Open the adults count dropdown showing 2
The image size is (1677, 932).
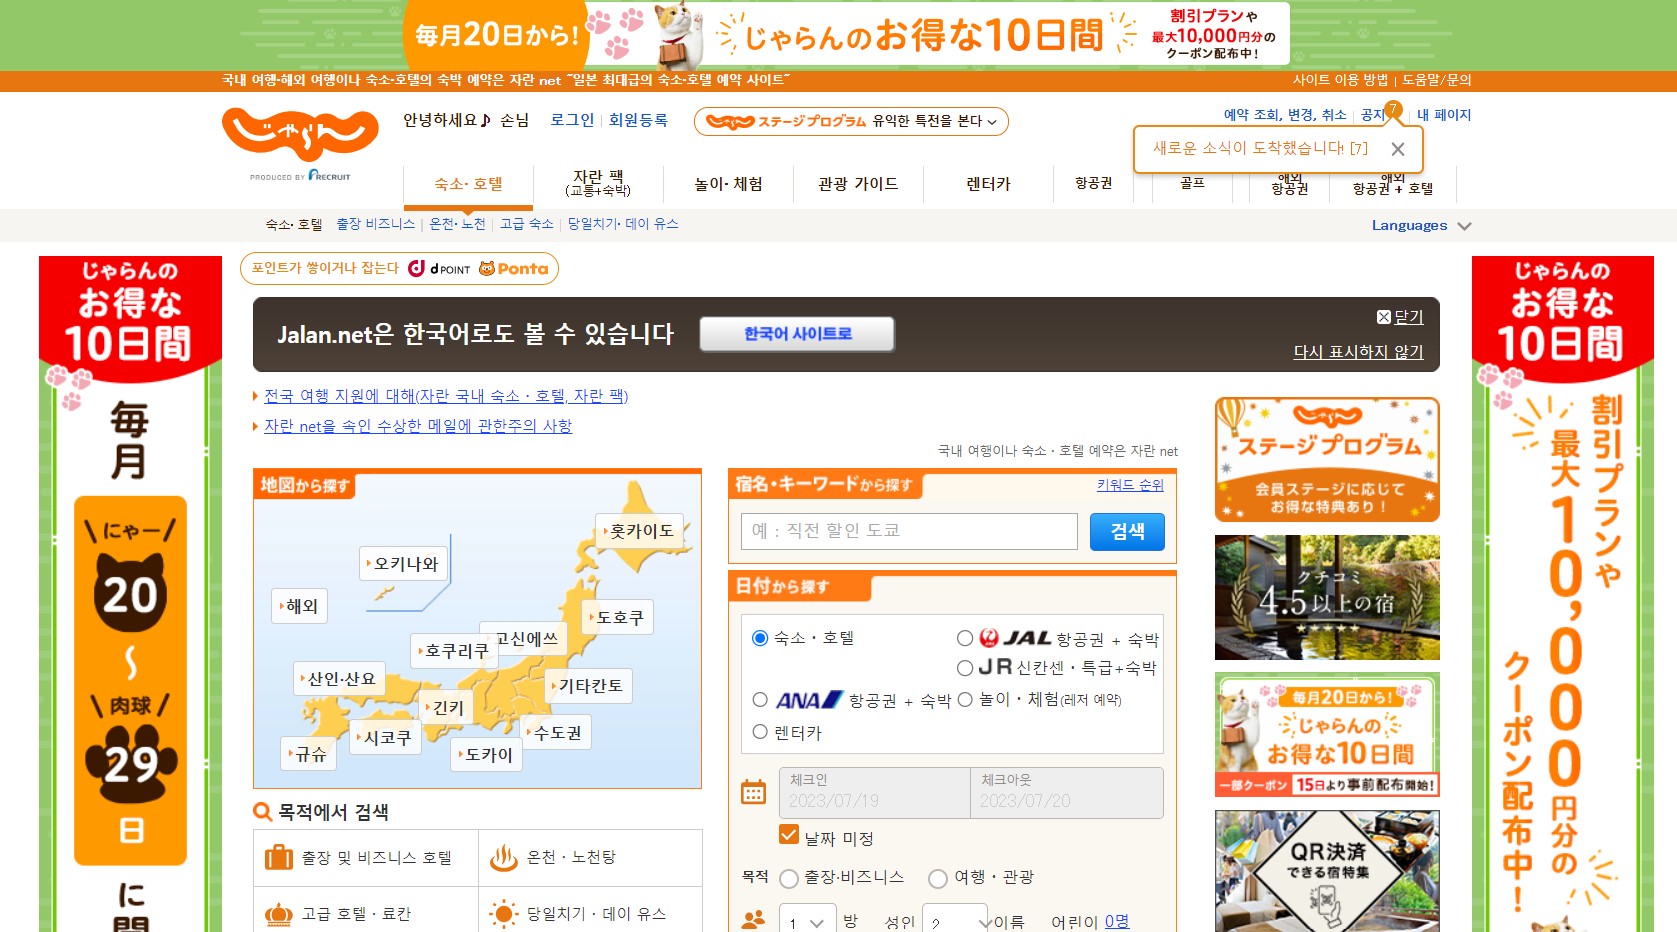[953, 922]
